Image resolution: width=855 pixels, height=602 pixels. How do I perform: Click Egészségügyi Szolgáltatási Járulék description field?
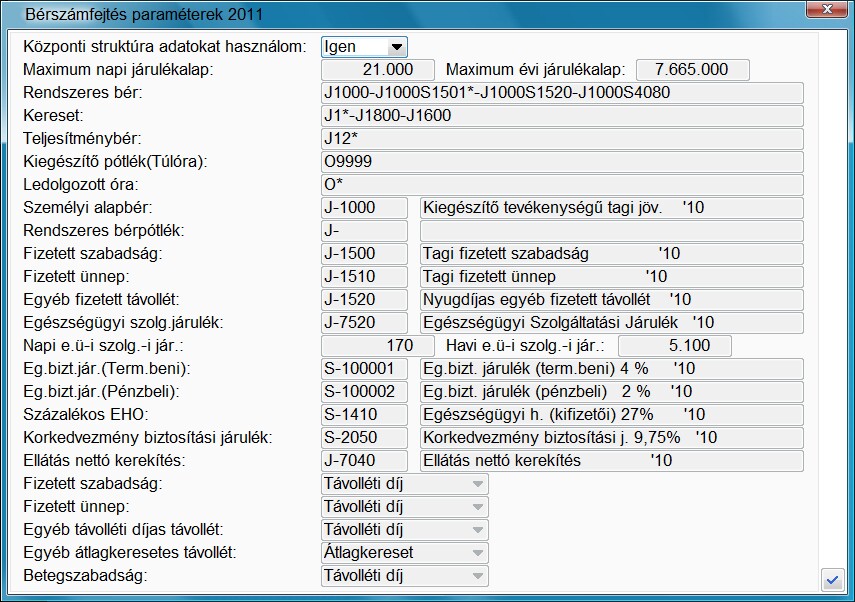[x=612, y=322]
